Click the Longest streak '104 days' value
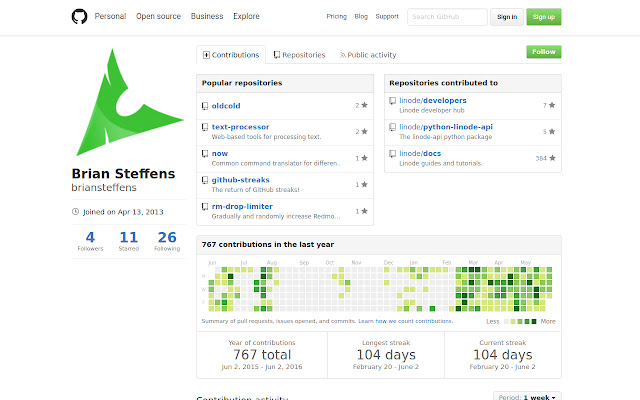The height and width of the screenshot is (400, 640). point(386,355)
